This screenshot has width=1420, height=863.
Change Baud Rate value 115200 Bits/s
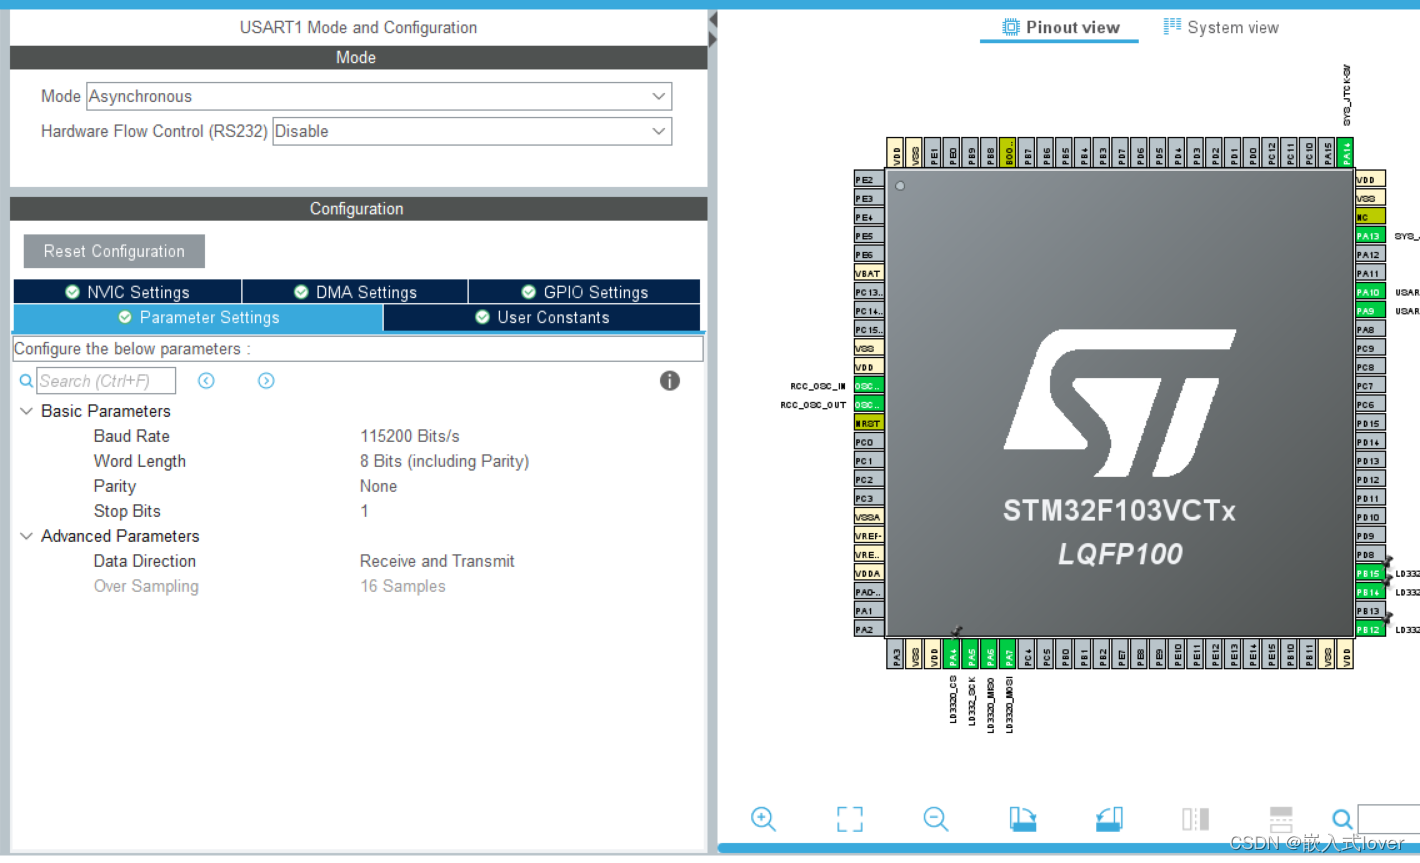point(410,436)
